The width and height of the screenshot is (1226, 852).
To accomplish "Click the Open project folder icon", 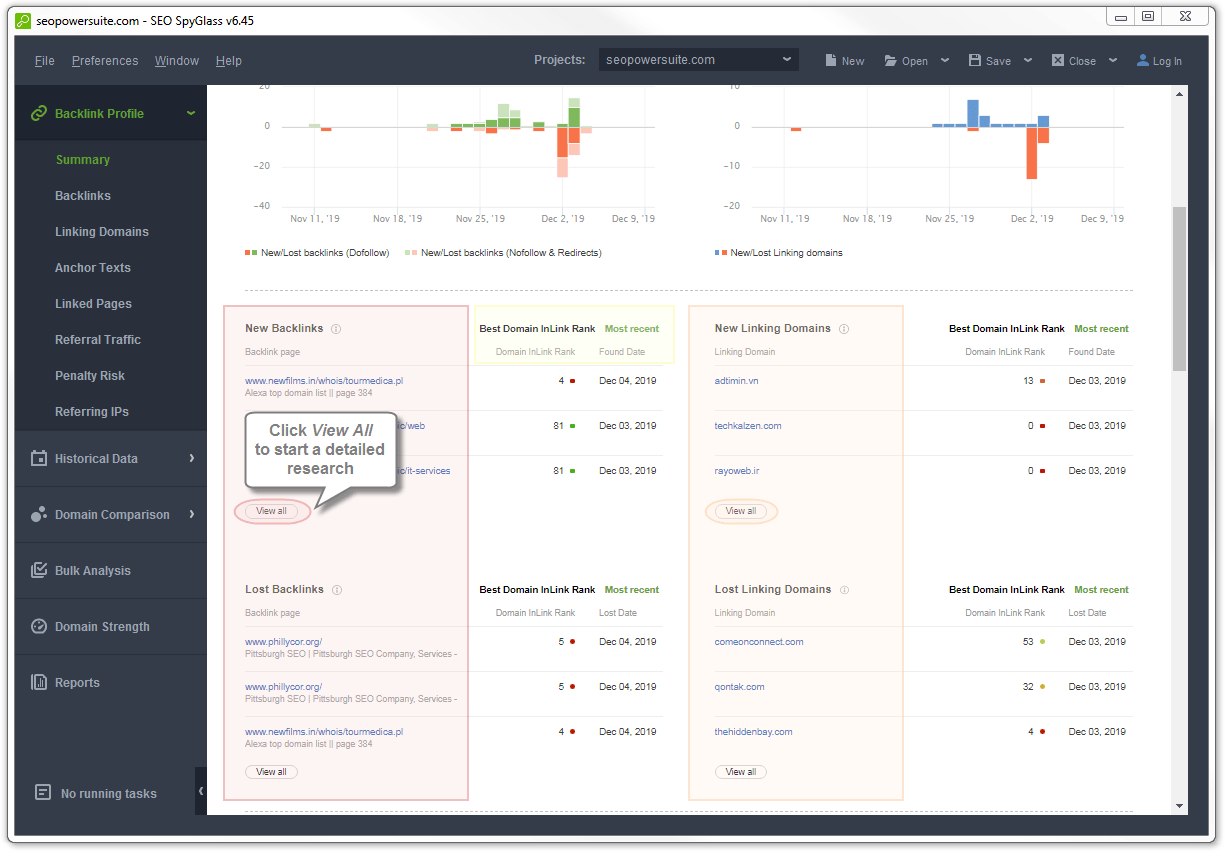I will click(x=891, y=61).
